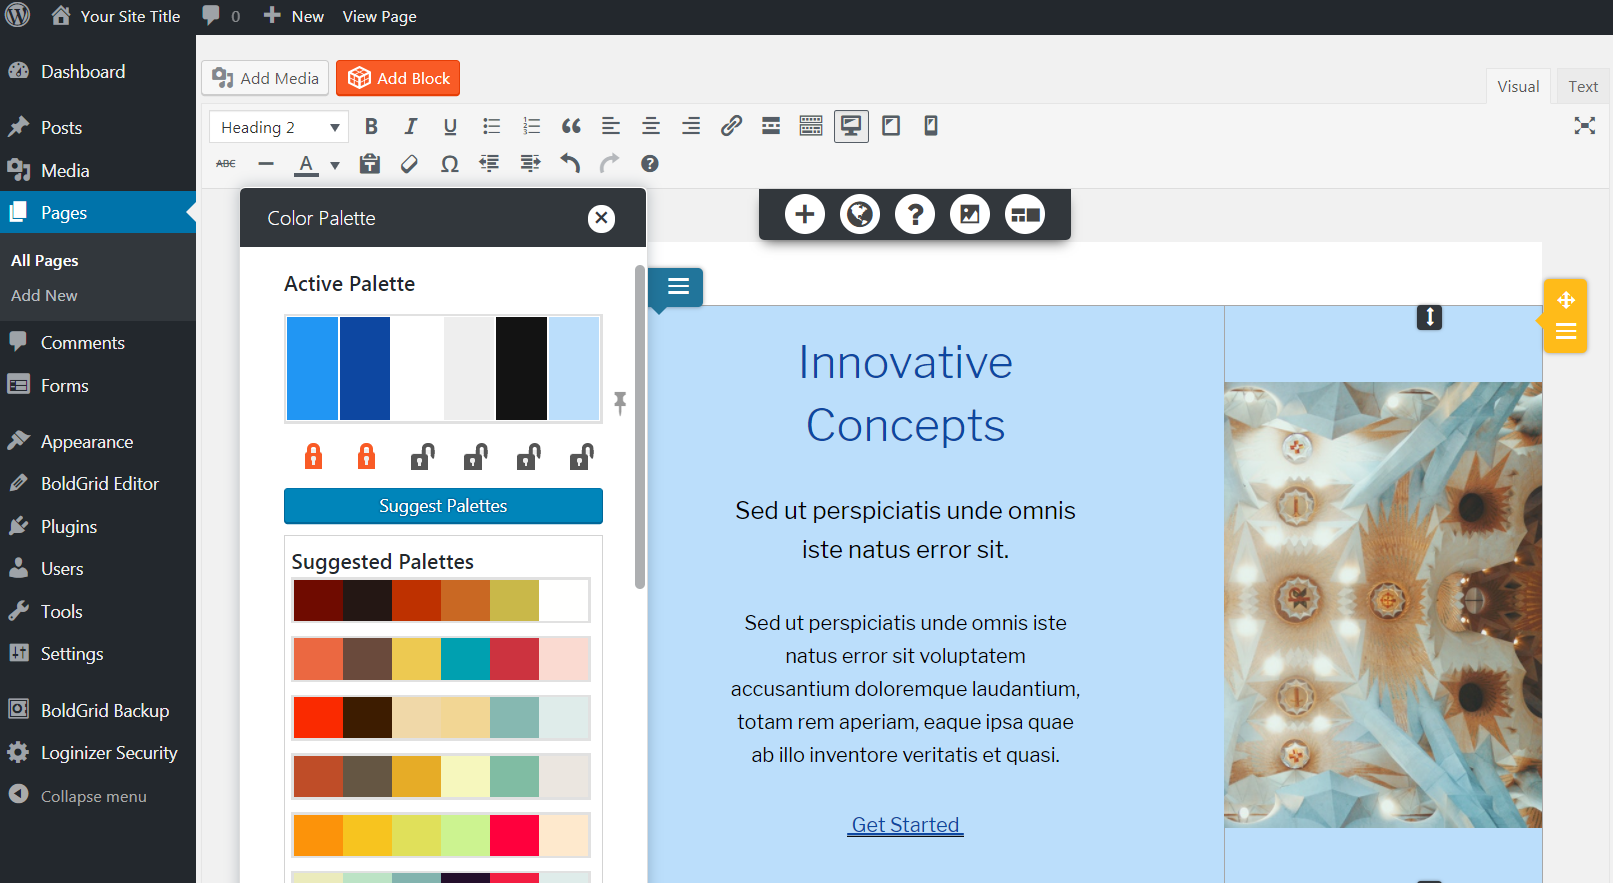
Task: Open special character omega icon
Action: click(450, 164)
